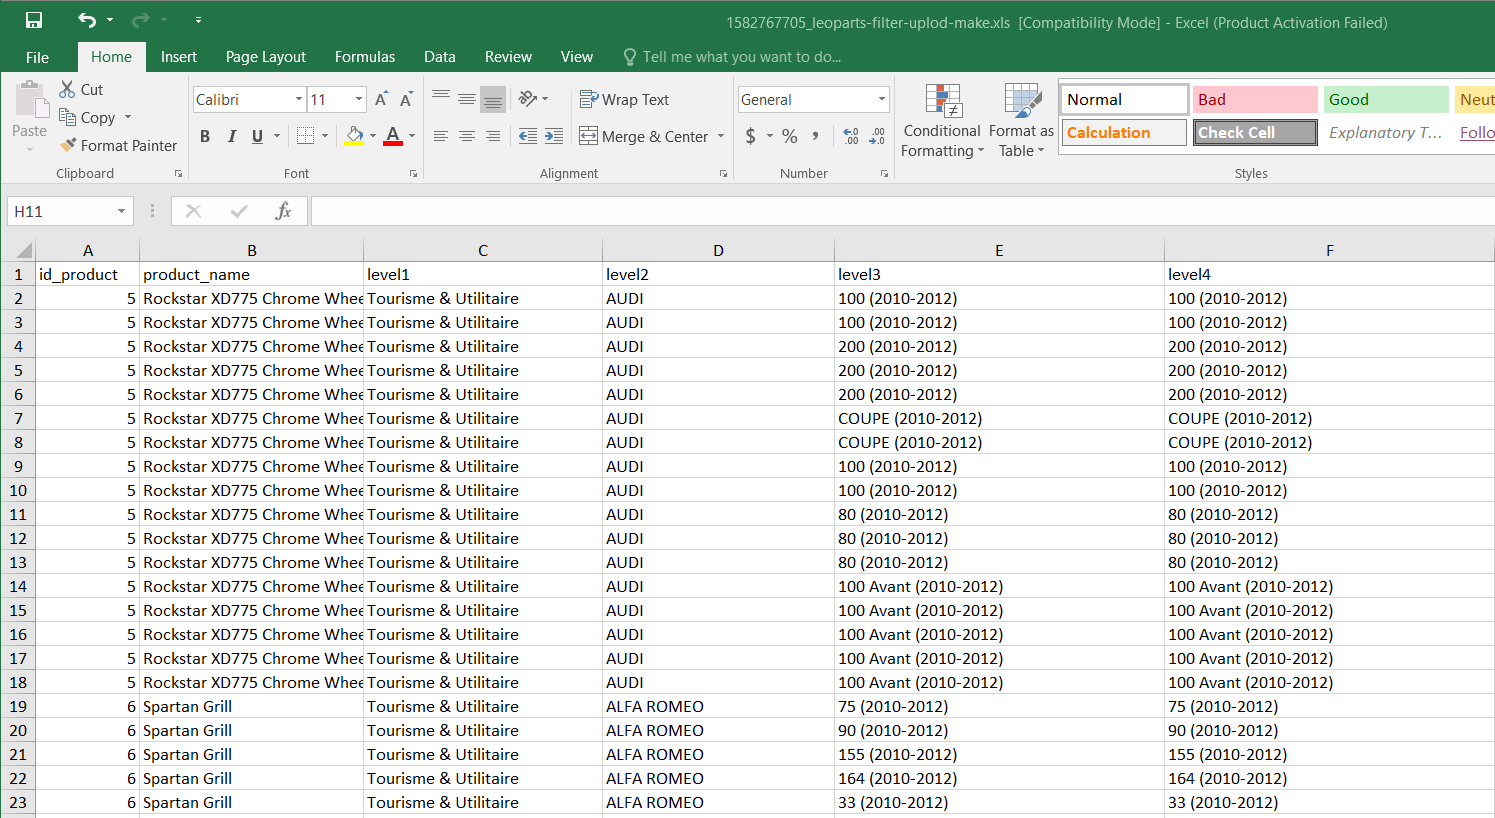Decrease font size with small A icon
Screen dimensions: 1495x818
(406, 99)
